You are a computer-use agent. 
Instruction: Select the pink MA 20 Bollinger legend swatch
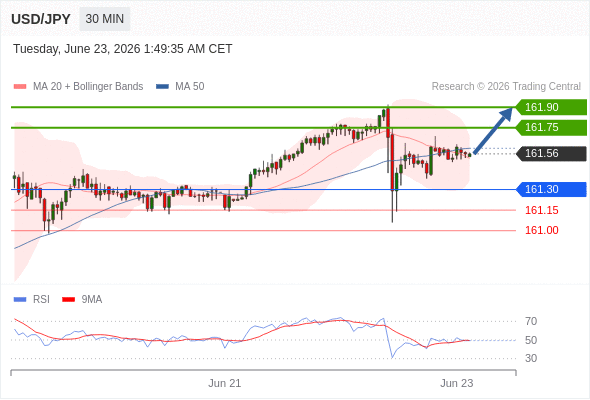(x=20, y=87)
